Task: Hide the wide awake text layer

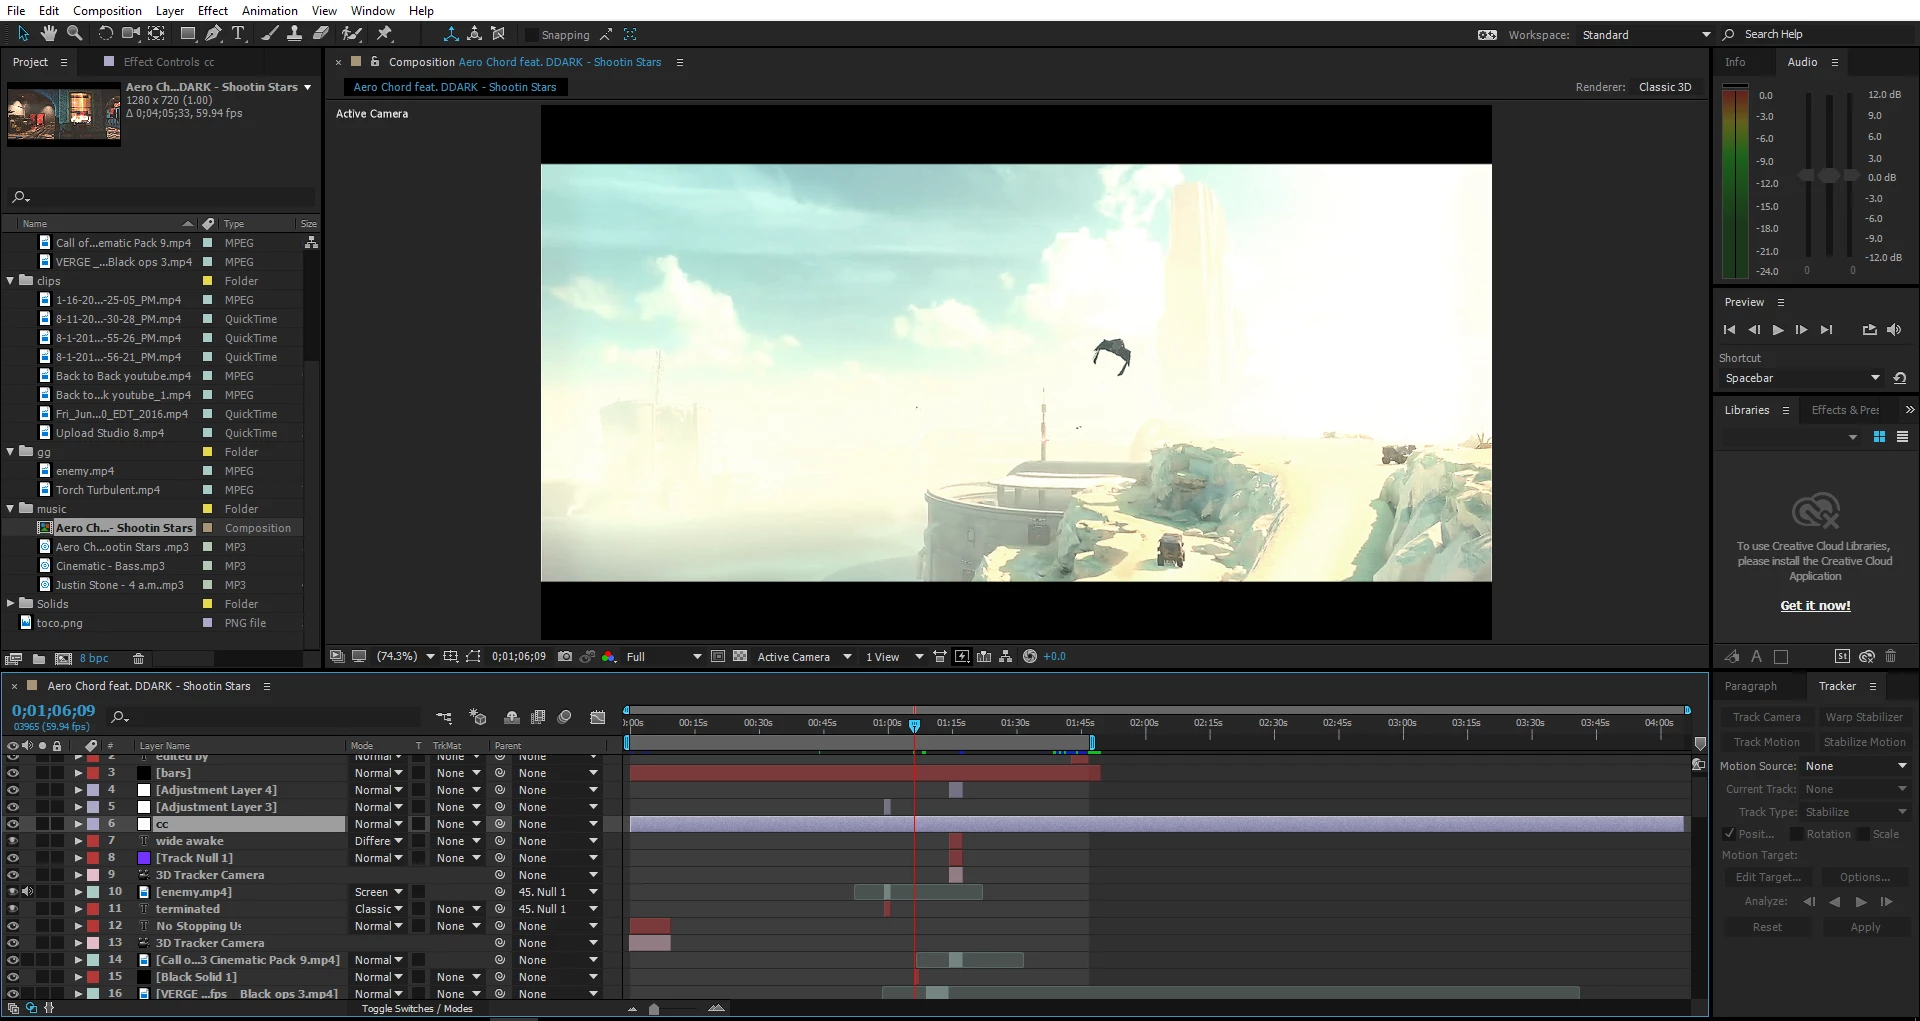Action: pyautogui.click(x=13, y=841)
